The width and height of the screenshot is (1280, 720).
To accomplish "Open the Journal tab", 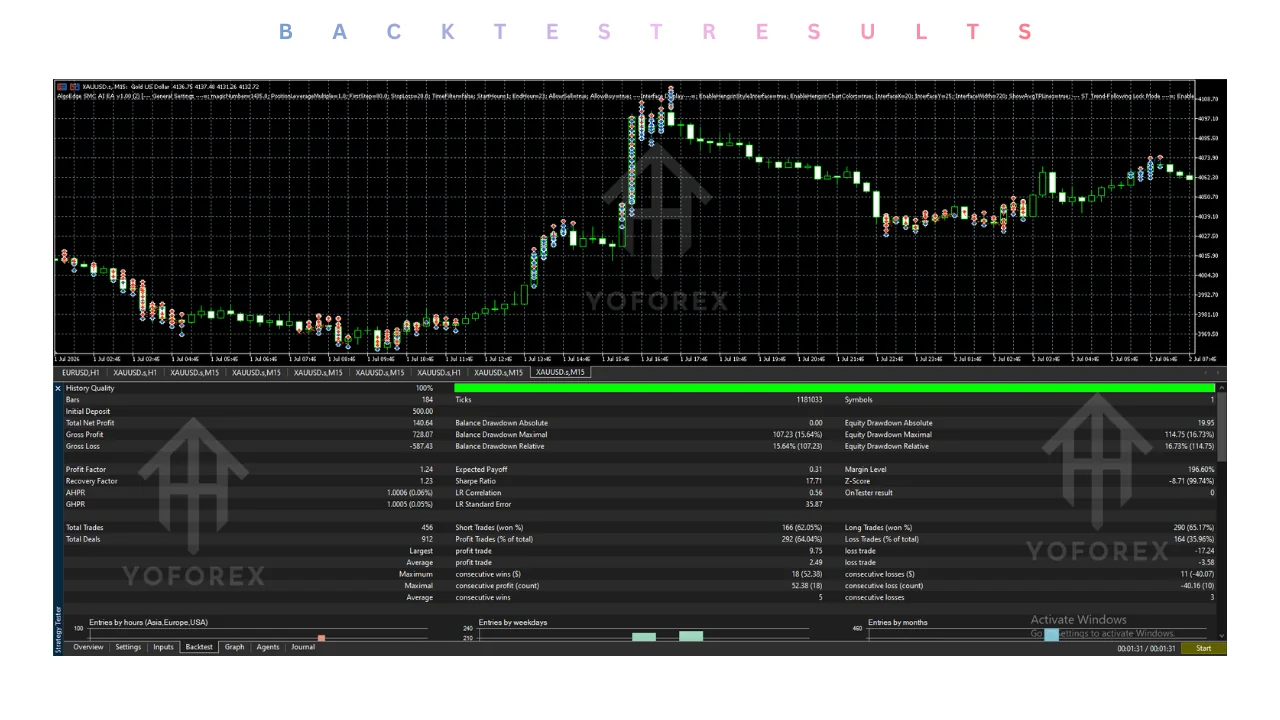I will pyautogui.click(x=303, y=647).
